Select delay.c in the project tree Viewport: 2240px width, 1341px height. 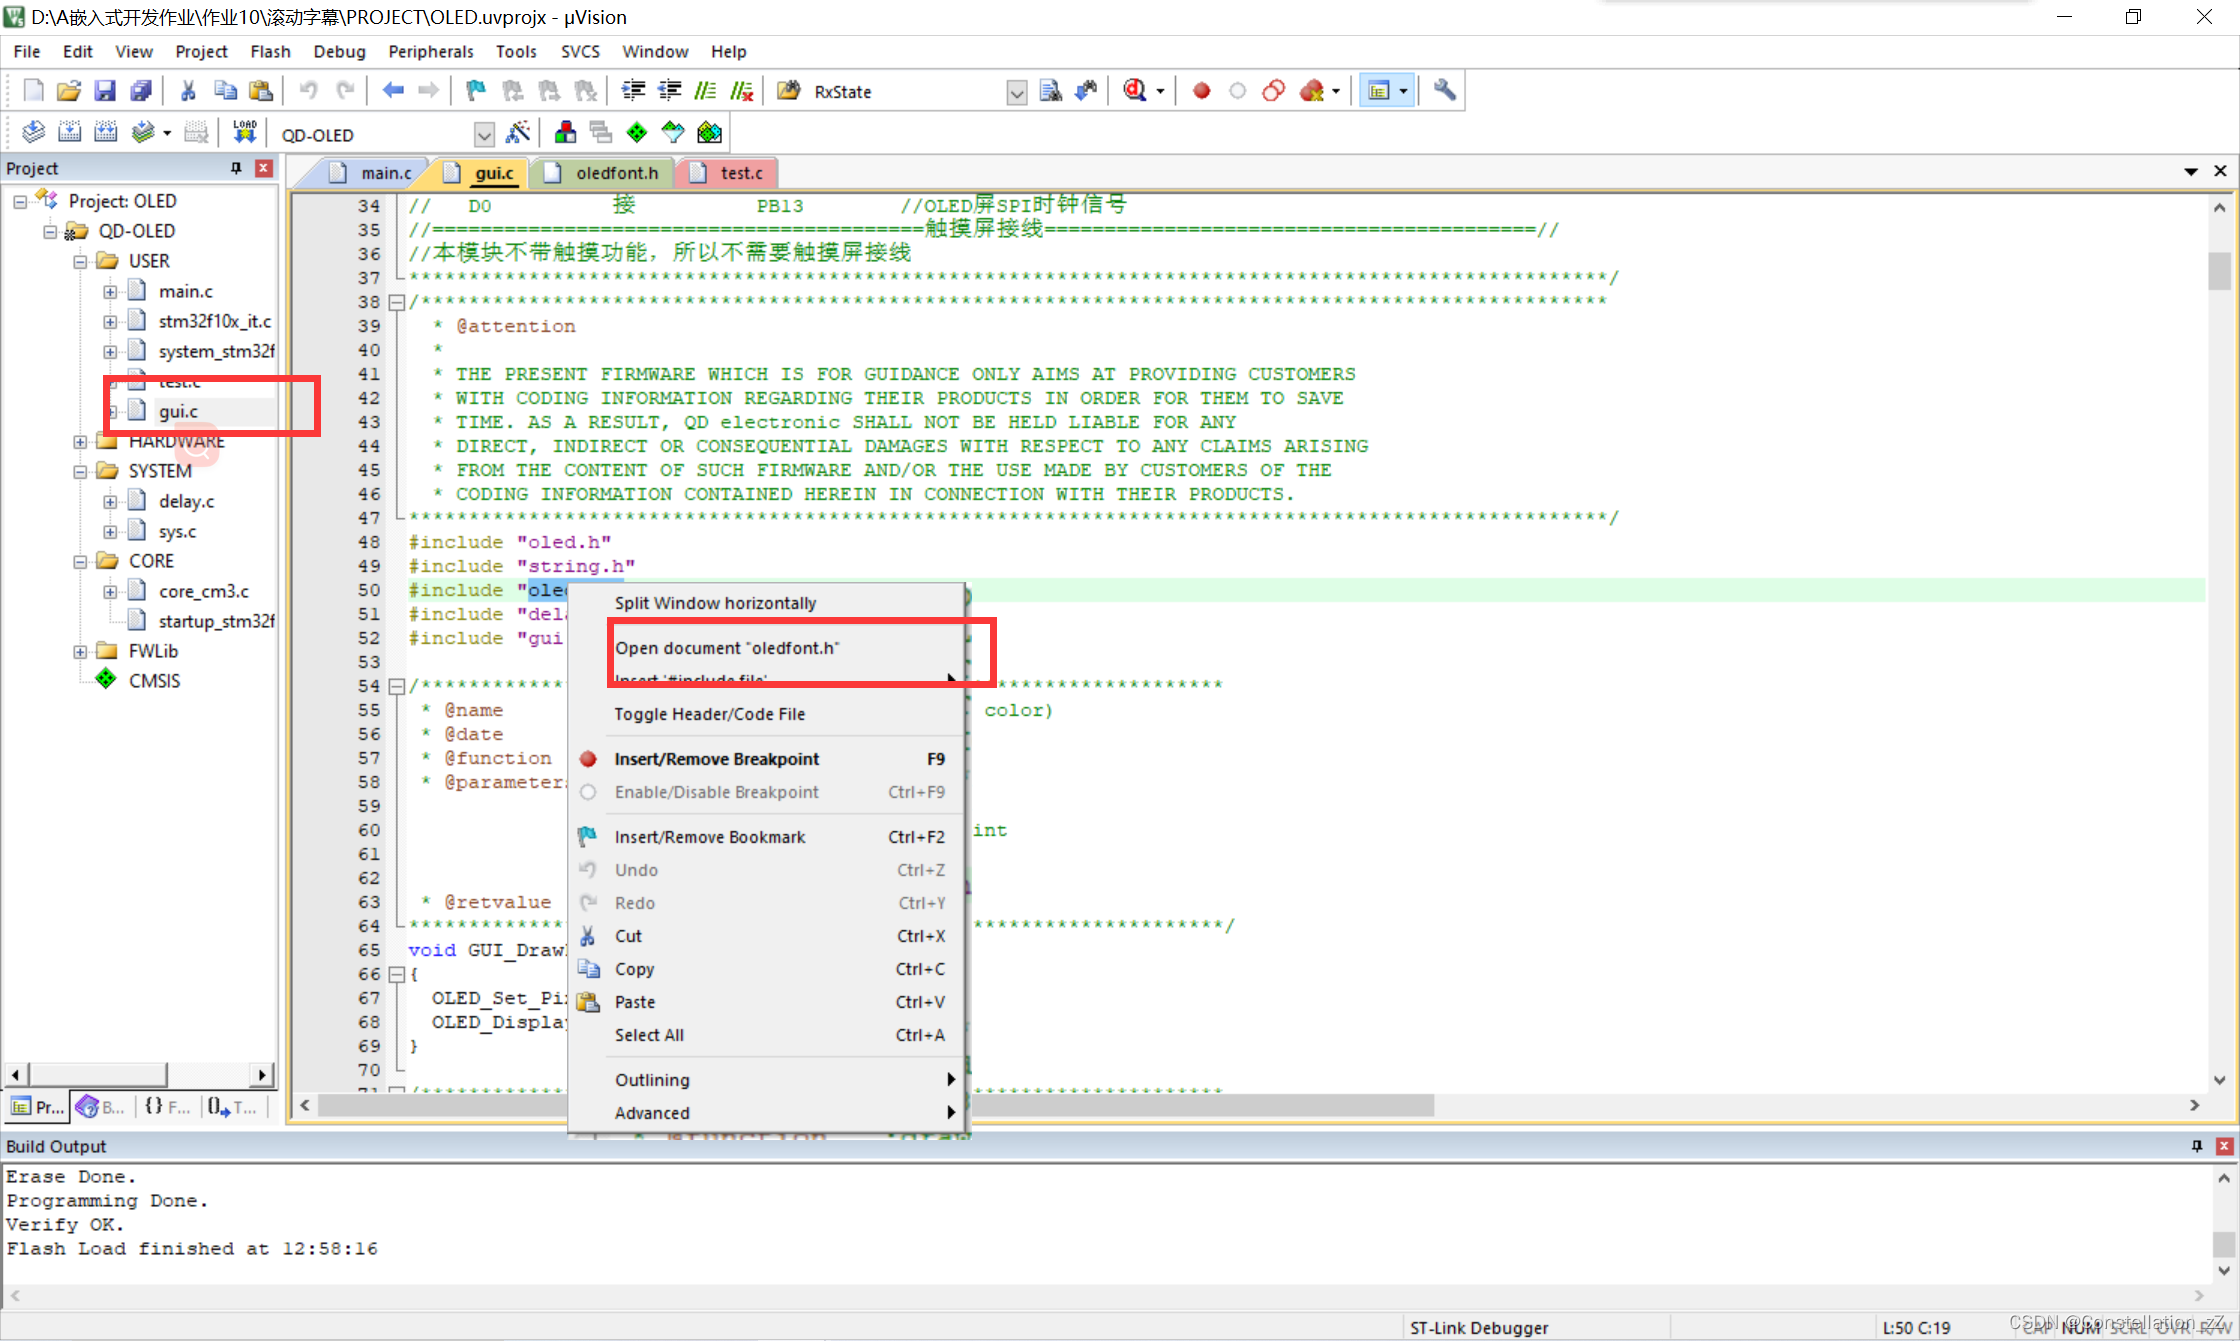[x=186, y=502]
